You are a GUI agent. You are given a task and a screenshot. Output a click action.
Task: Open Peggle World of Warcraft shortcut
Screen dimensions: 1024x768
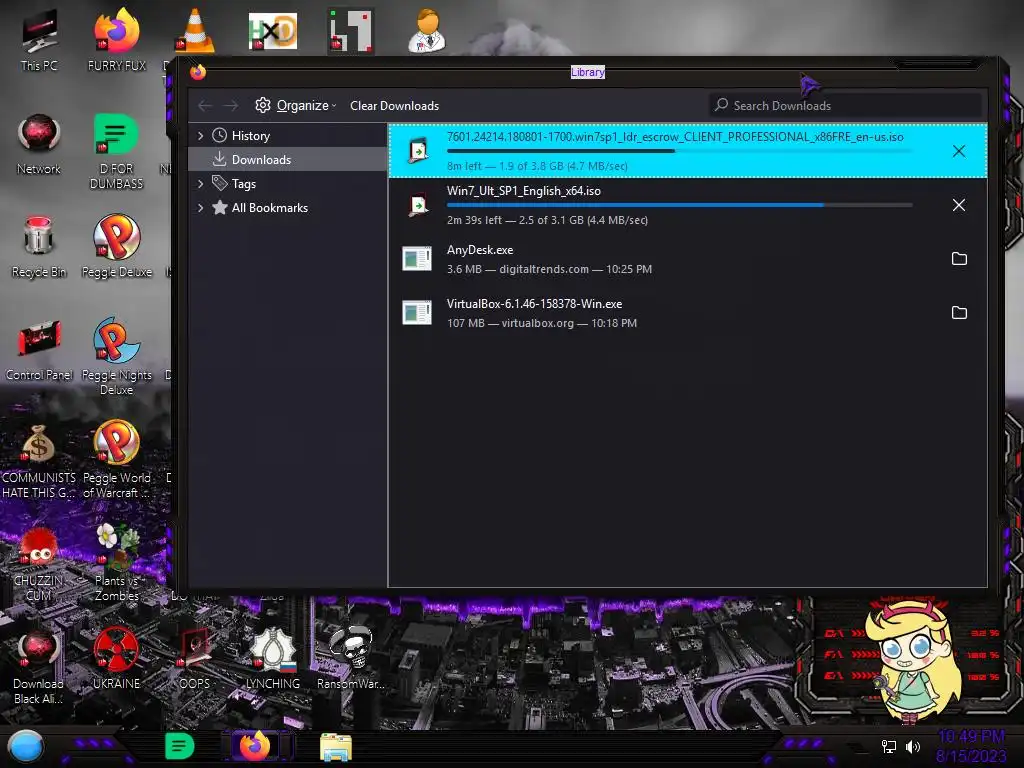point(116,460)
